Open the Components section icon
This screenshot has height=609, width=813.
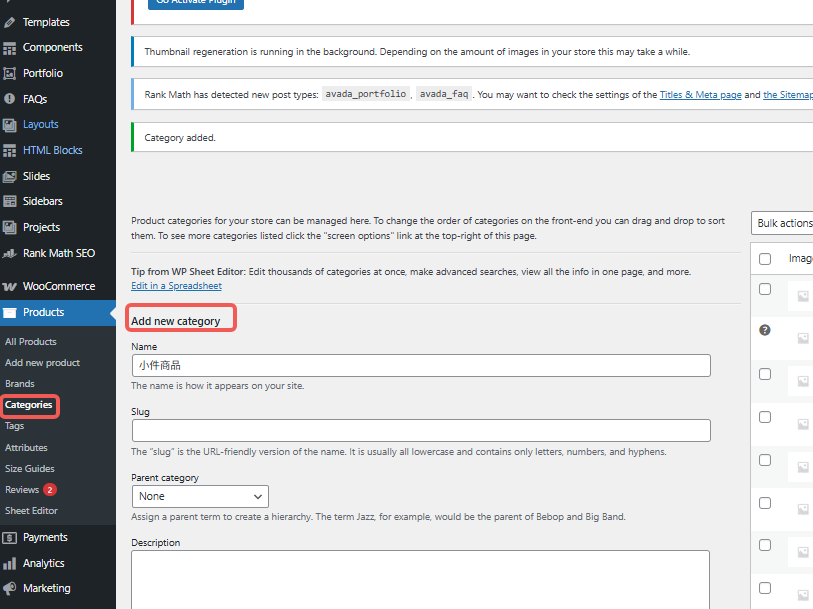point(10,46)
